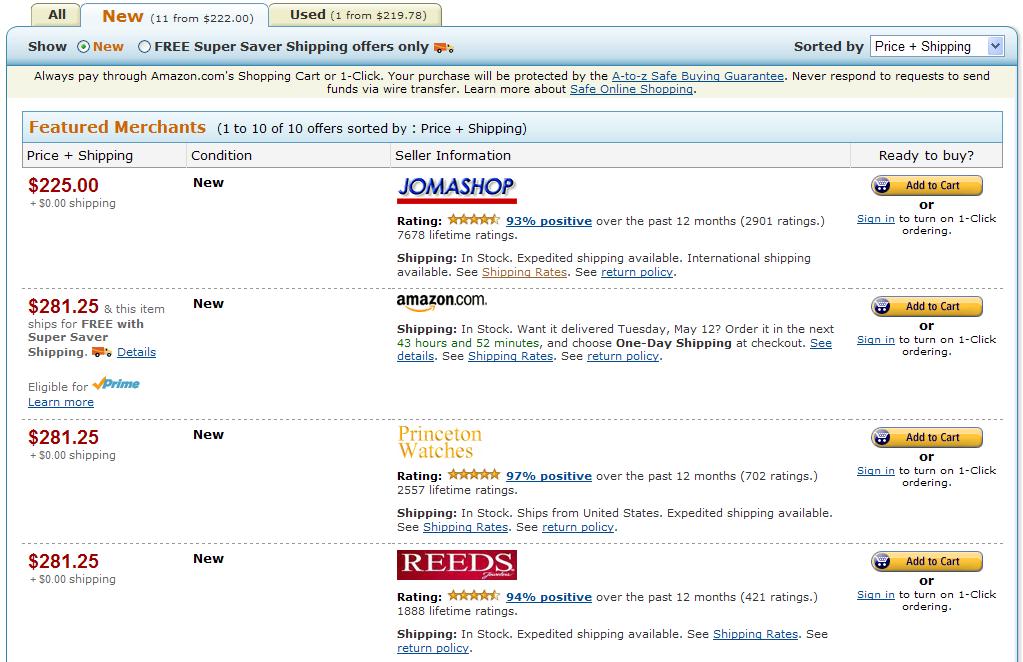Click Jomashop rating stars
1023x662 pixels.
coord(474,219)
